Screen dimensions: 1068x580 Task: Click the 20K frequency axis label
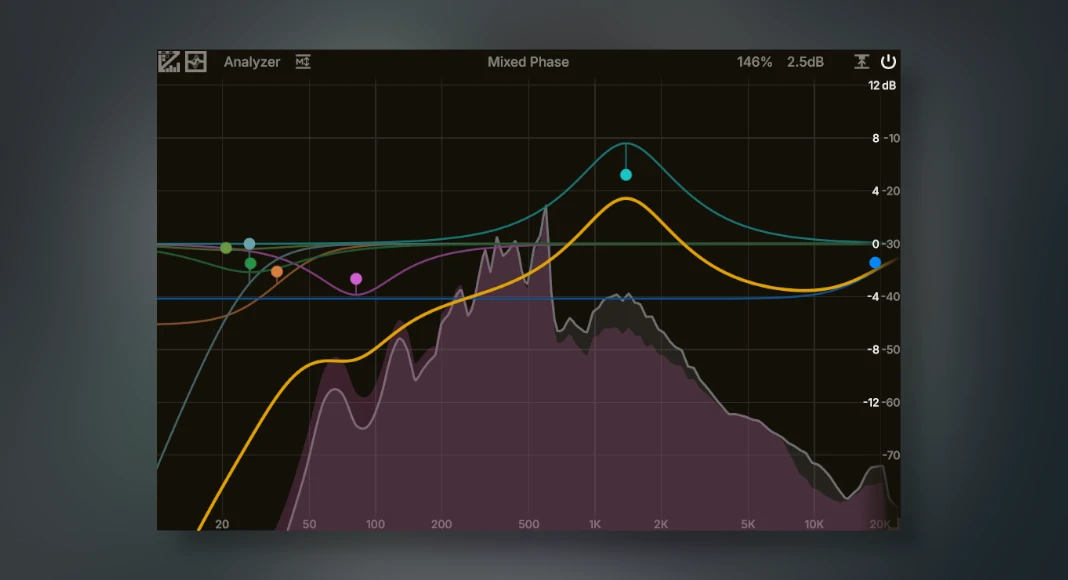click(x=879, y=524)
